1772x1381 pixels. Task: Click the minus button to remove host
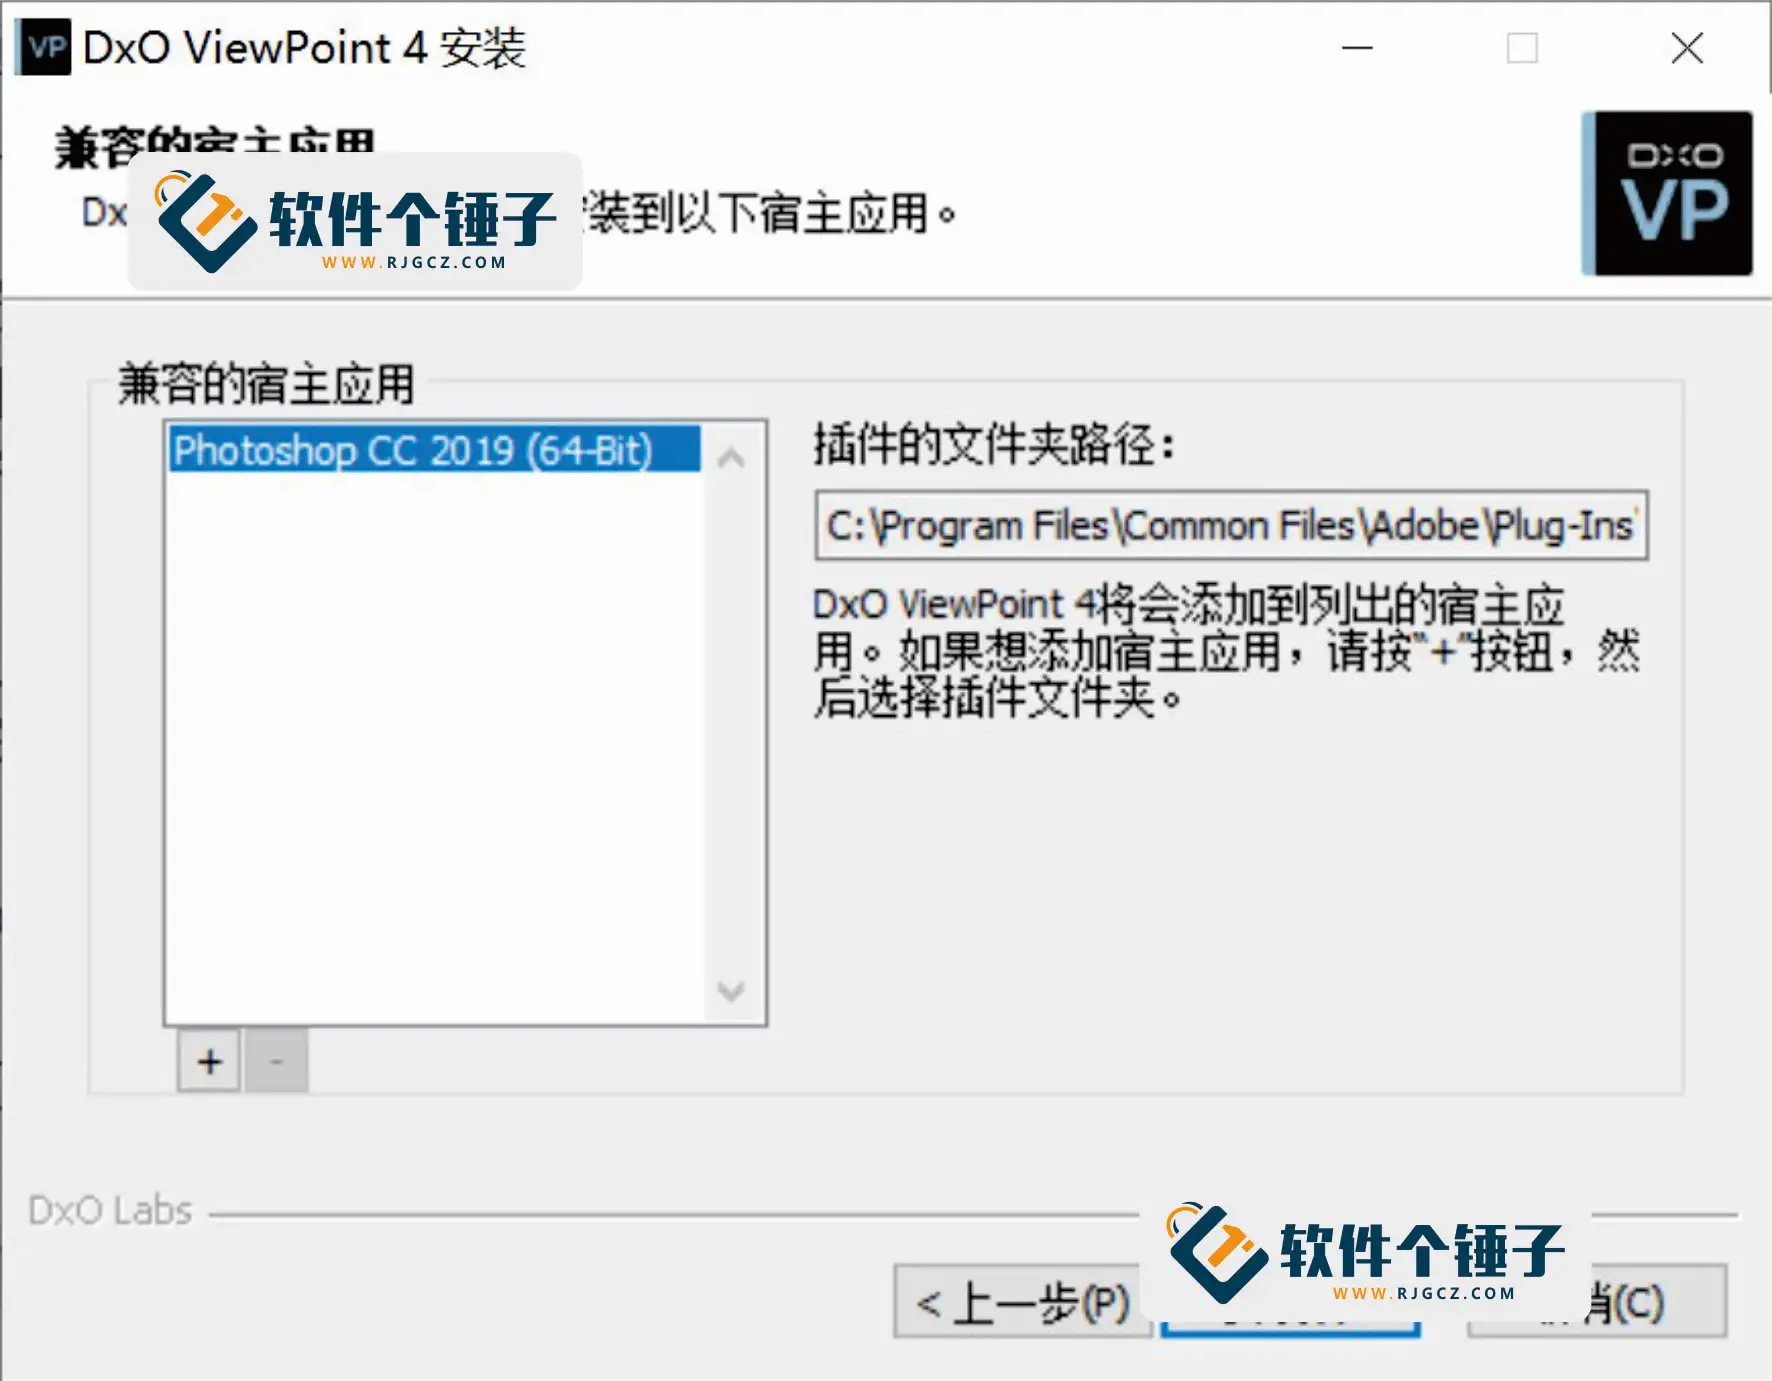coord(277,1061)
